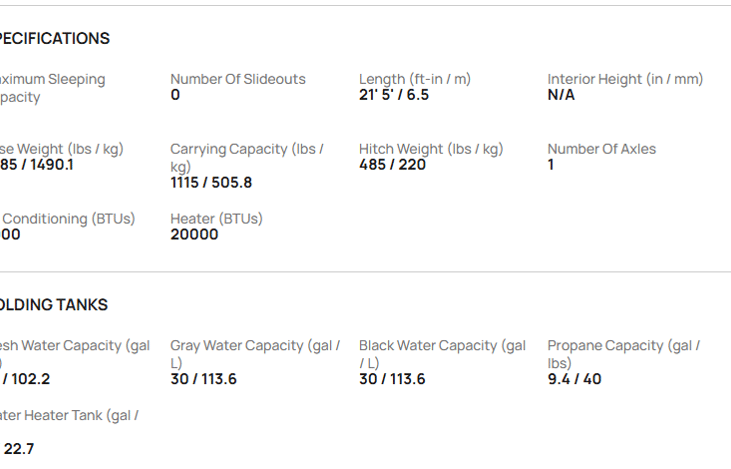Select the gray water value 30 / 113.6

pyautogui.click(x=203, y=379)
